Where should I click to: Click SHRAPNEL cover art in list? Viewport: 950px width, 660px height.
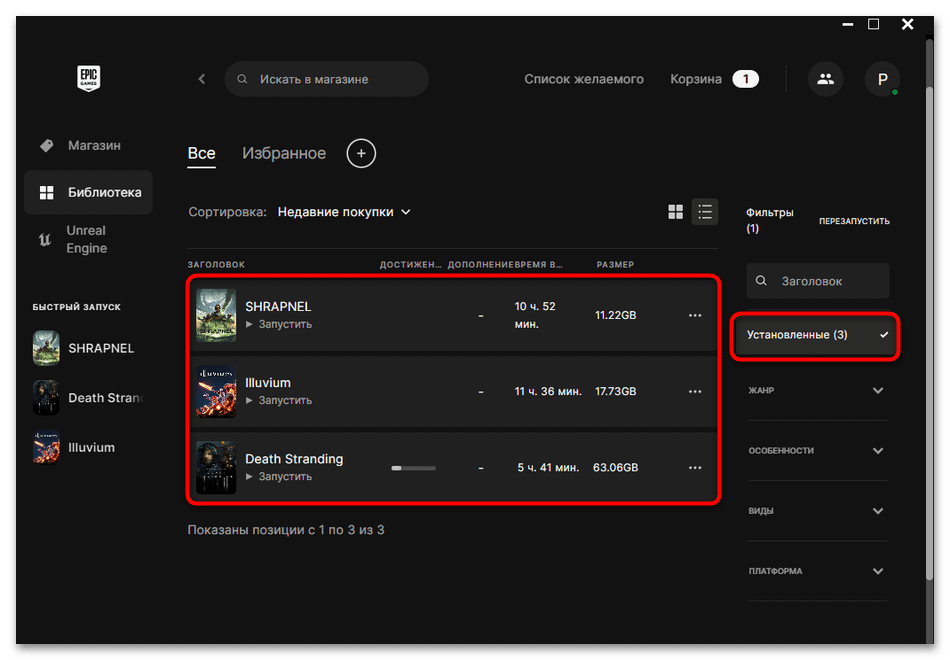click(x=216, y=315)
